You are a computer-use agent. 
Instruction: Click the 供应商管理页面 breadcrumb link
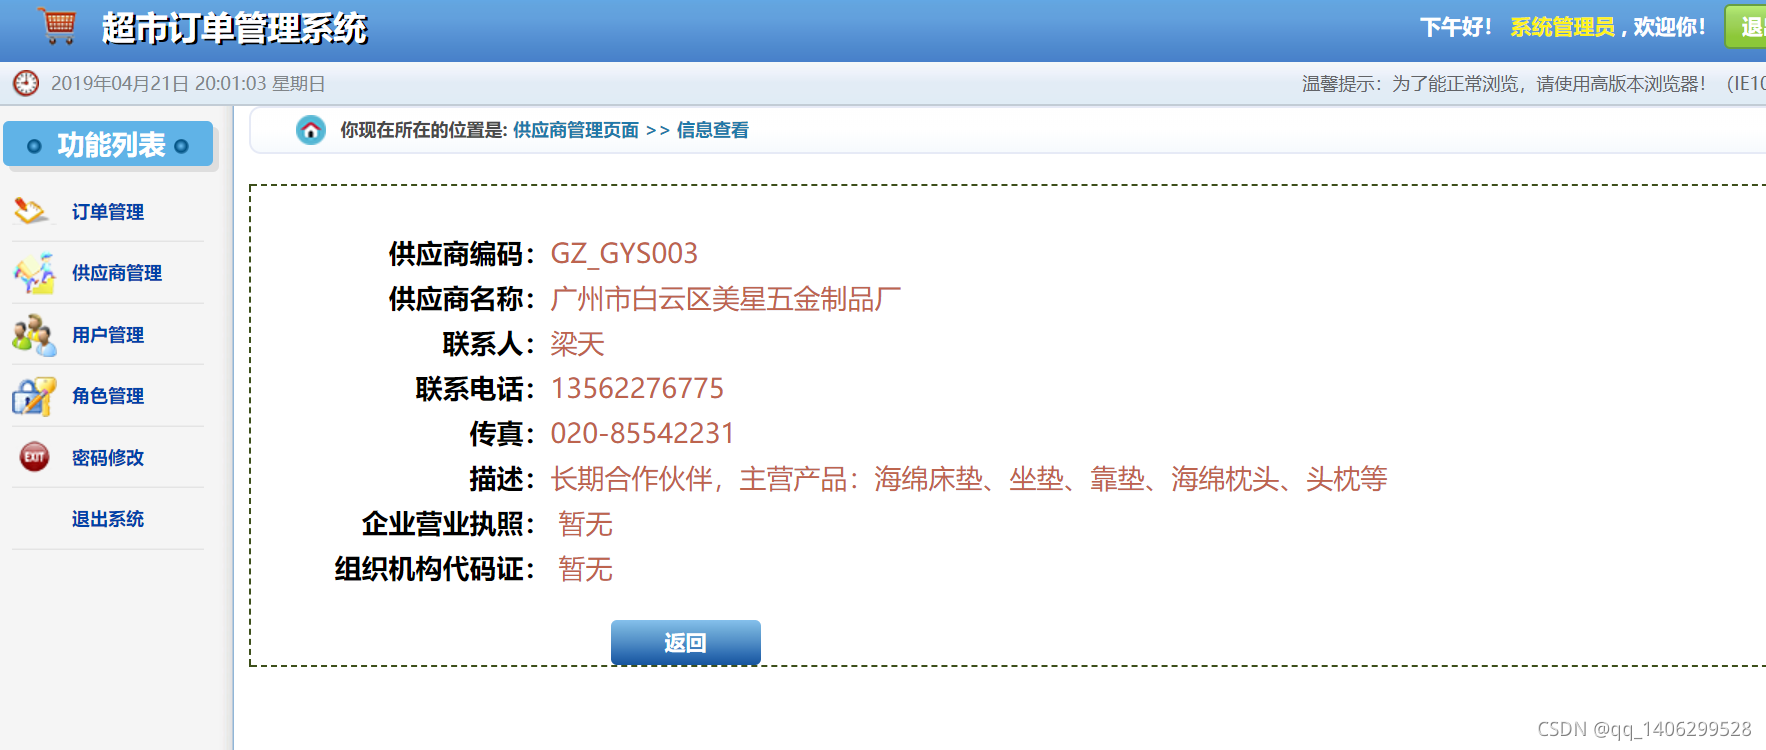(x=576, y=130)
